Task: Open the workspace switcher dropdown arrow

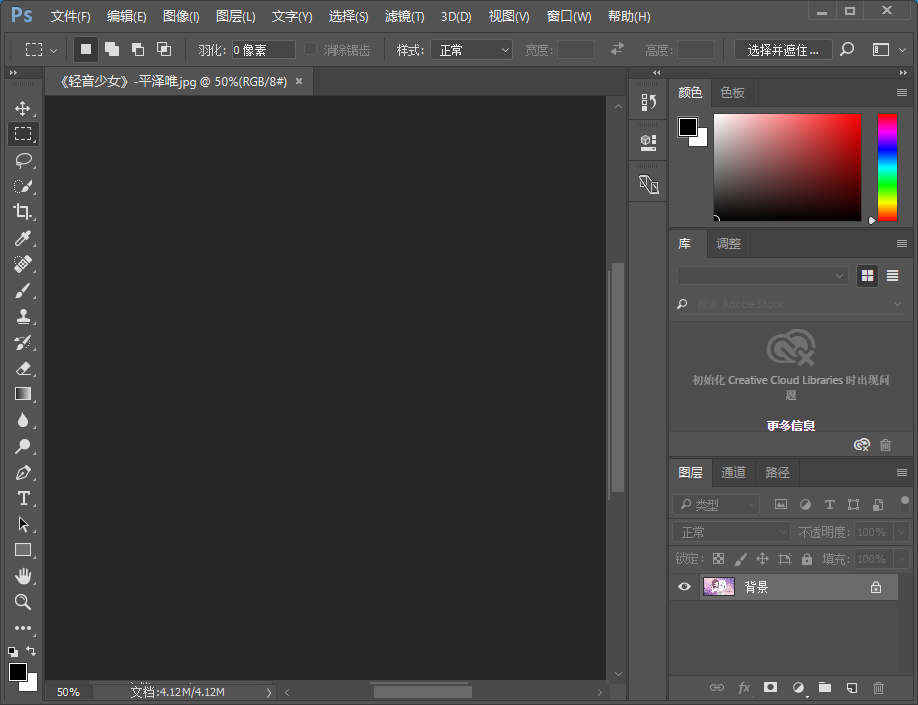Action: 902,50
